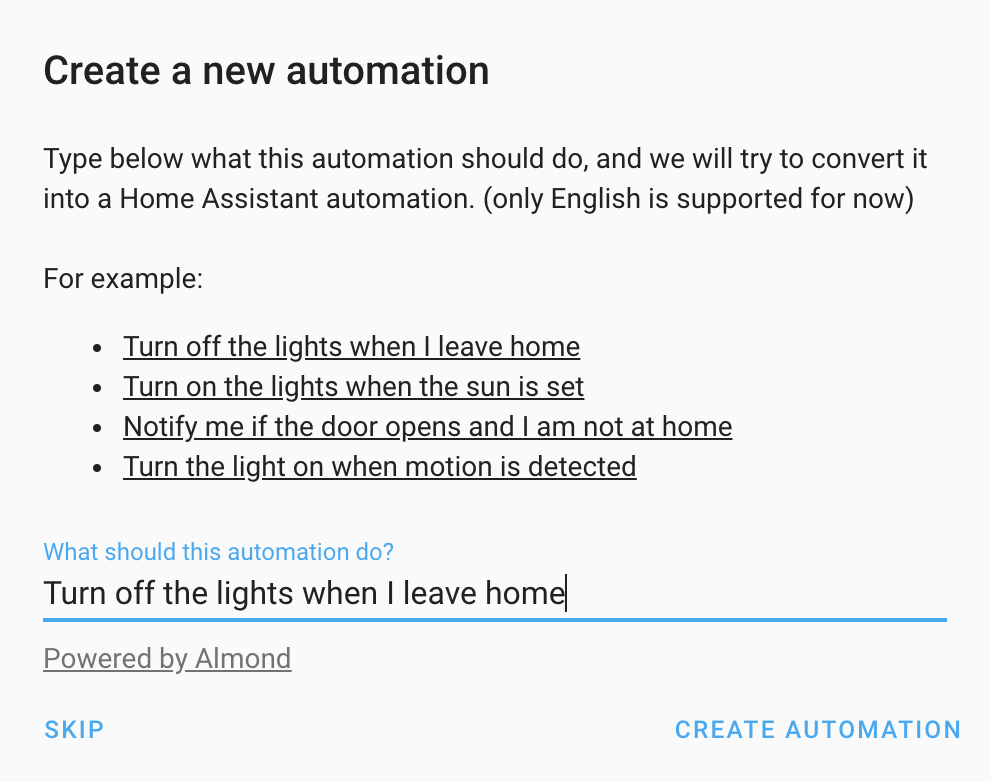Click 'Notify me if the door opens and I am not at home'
The height and width of the screenshot is (782, 991).
(x=427, y=426)
